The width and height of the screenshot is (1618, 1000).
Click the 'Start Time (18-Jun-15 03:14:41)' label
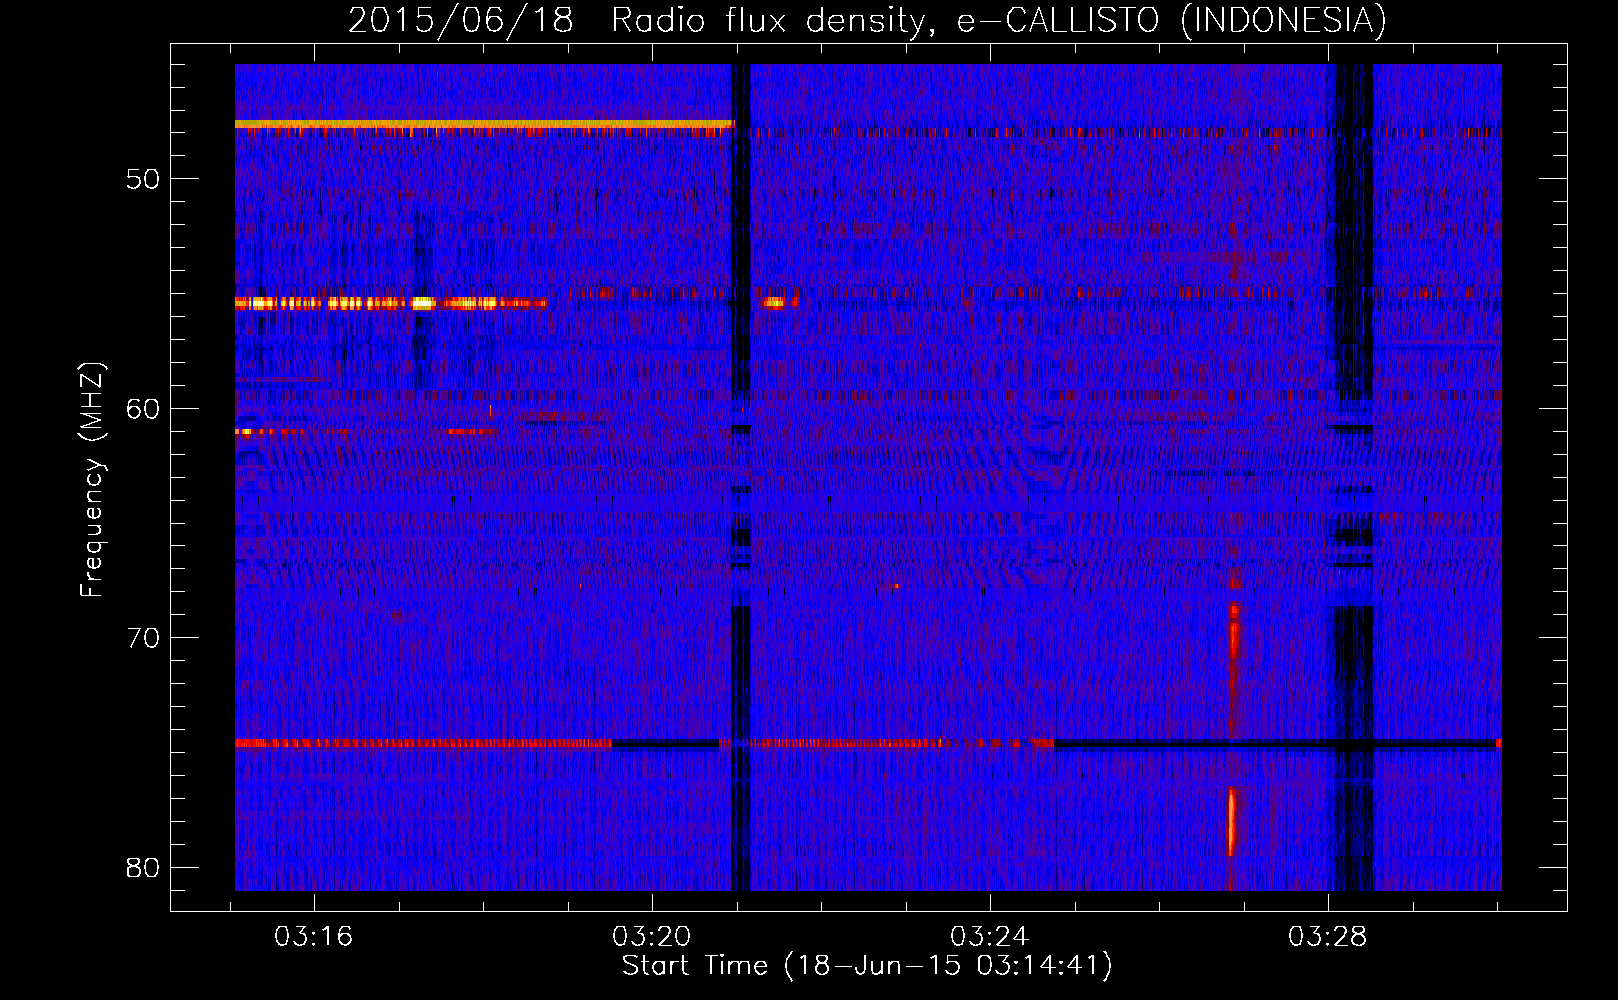click(x=867, y=966)
